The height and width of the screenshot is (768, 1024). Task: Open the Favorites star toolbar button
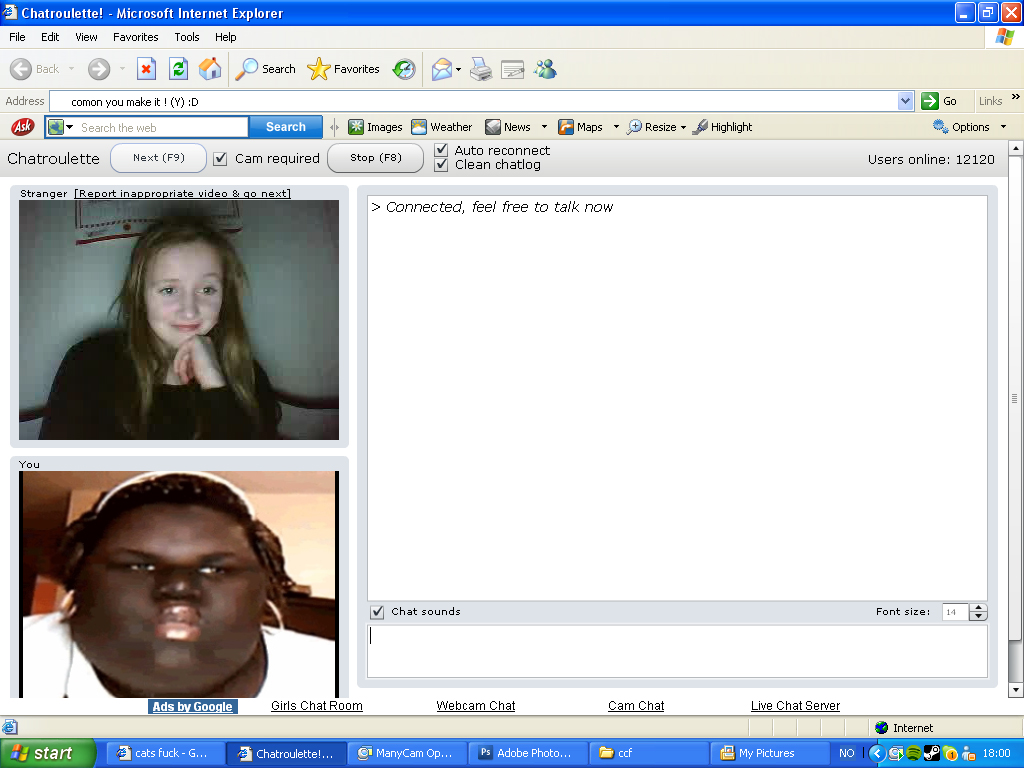pyautogui.click(x=344, y=69)
